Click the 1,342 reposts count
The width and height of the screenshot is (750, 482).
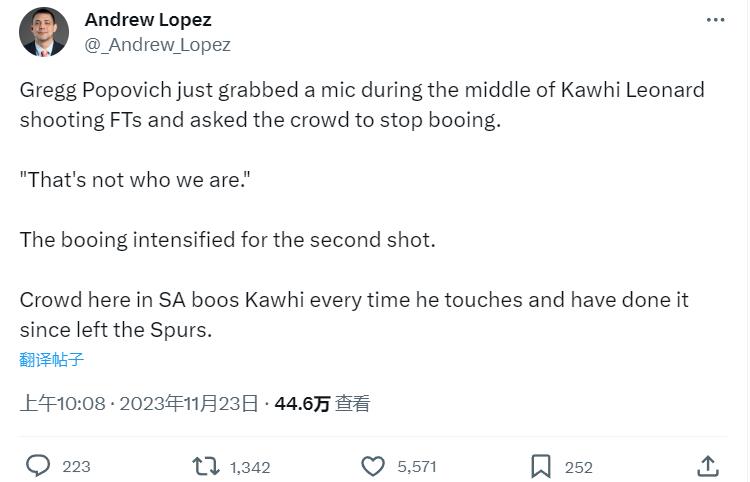[x=249, y=467]
